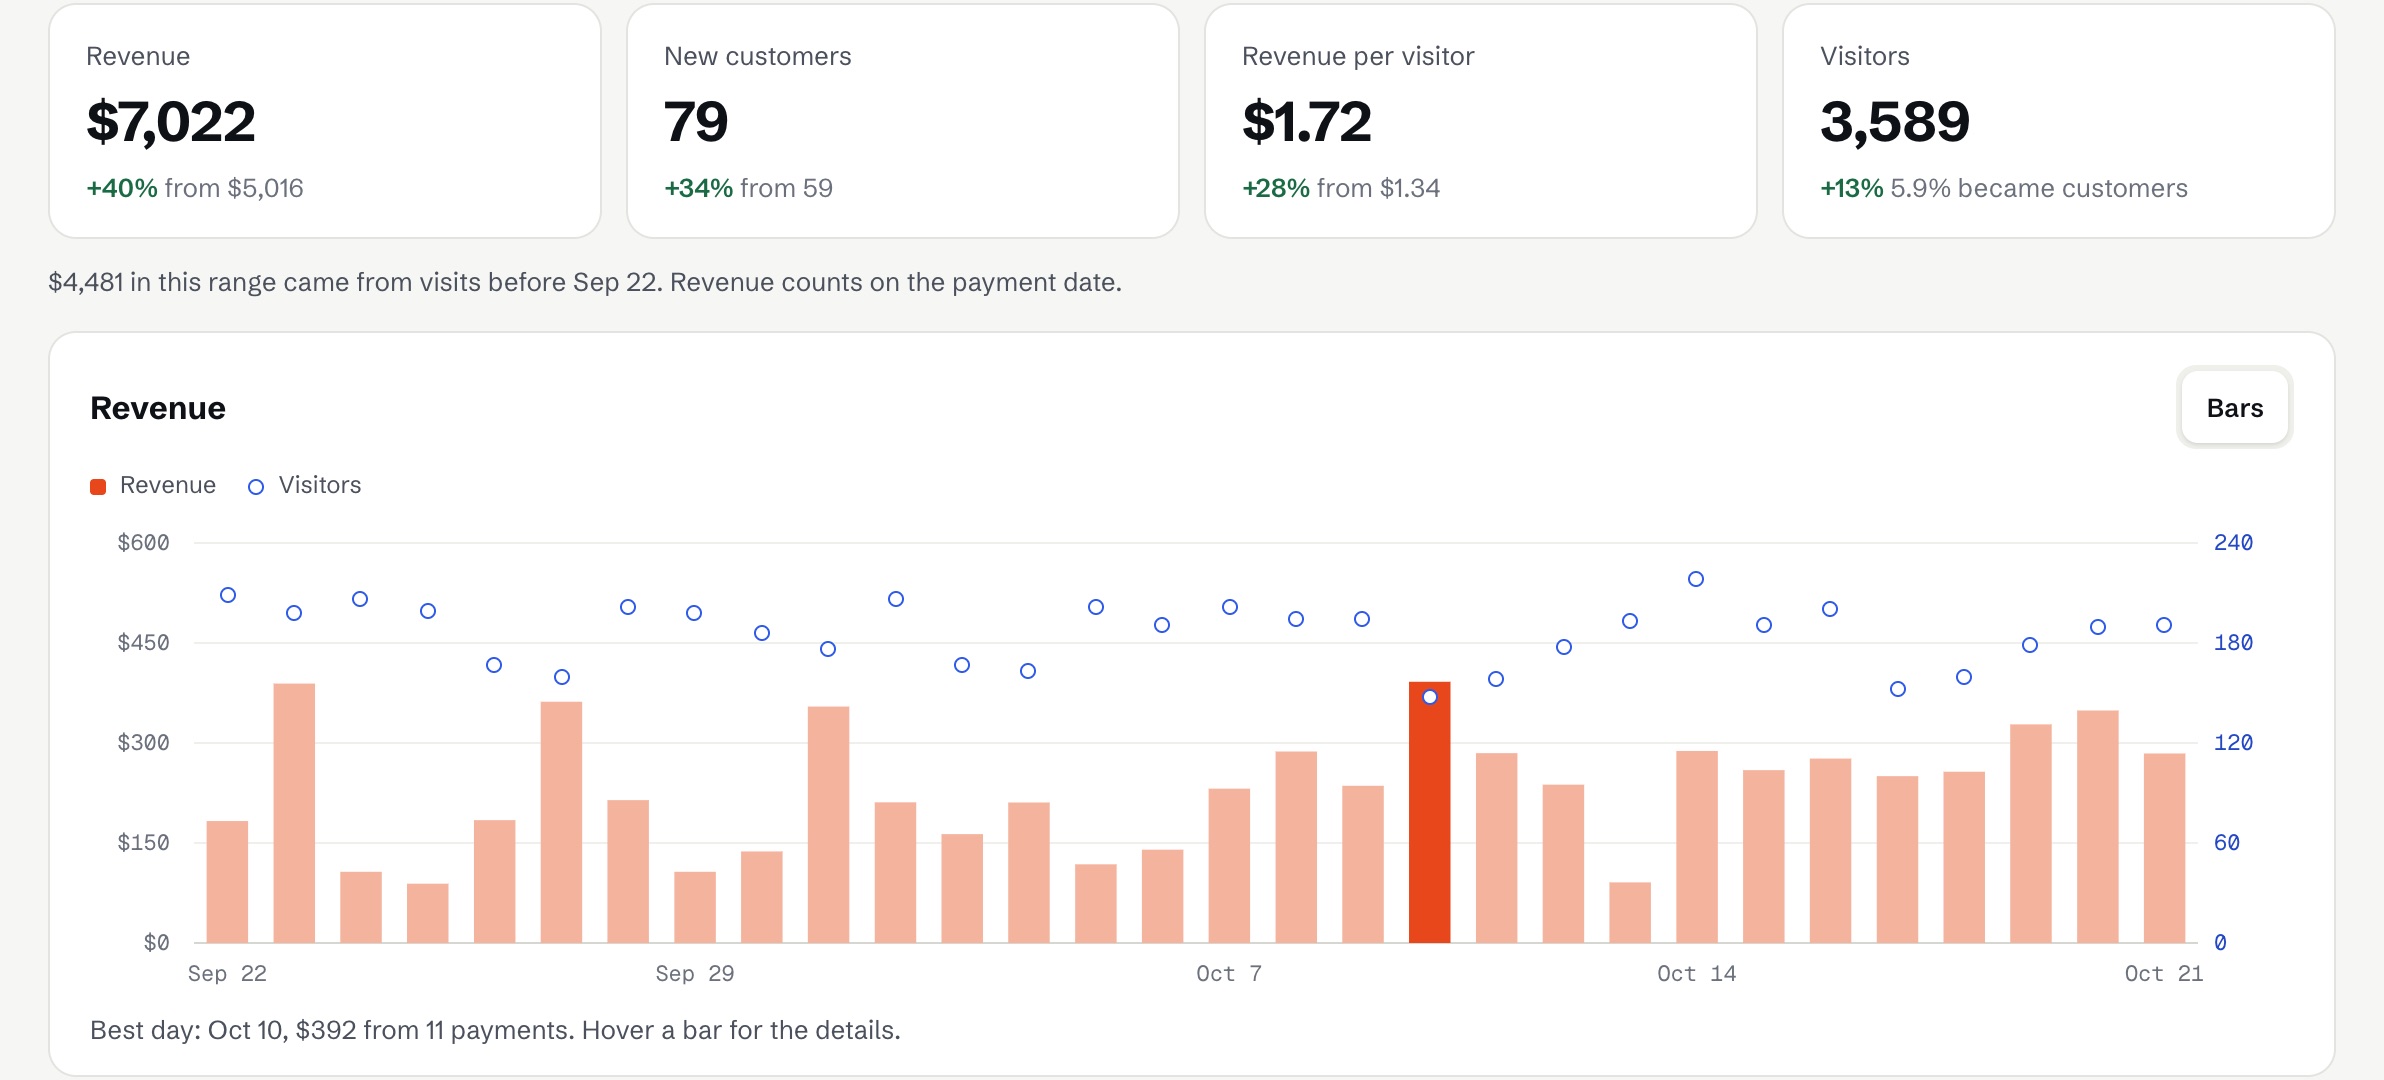2384x1080 pixels.
Task: Click the "$4,481 in this range" note
Action: tap(585, 282)
